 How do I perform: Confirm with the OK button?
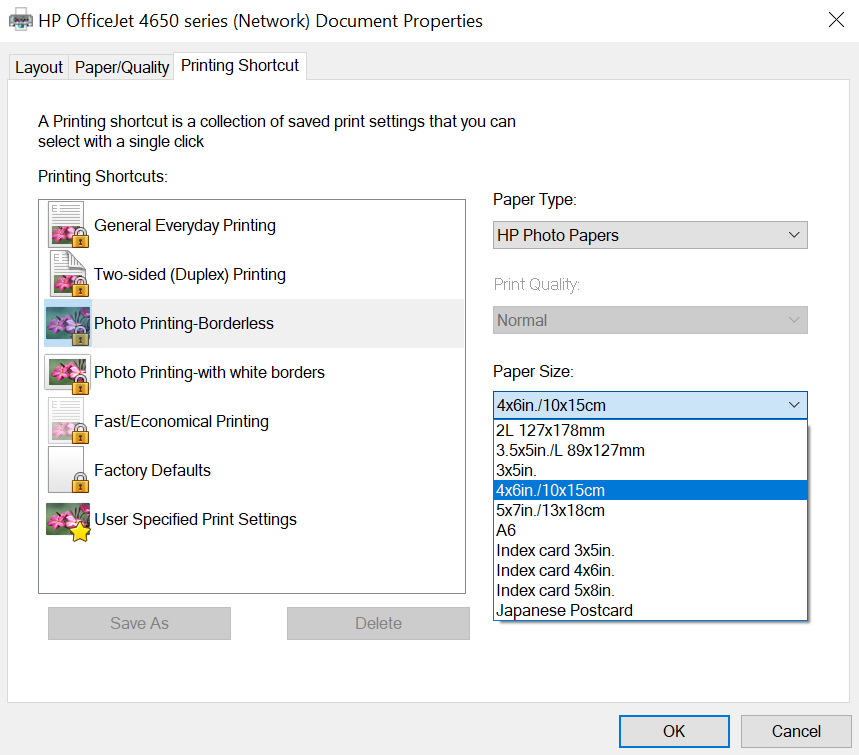click(674, 731)
